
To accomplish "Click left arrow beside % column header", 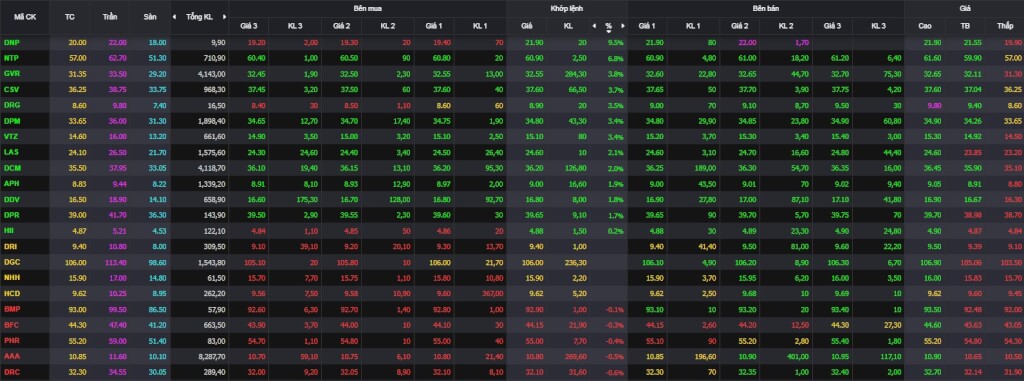I will click(594, 26).
